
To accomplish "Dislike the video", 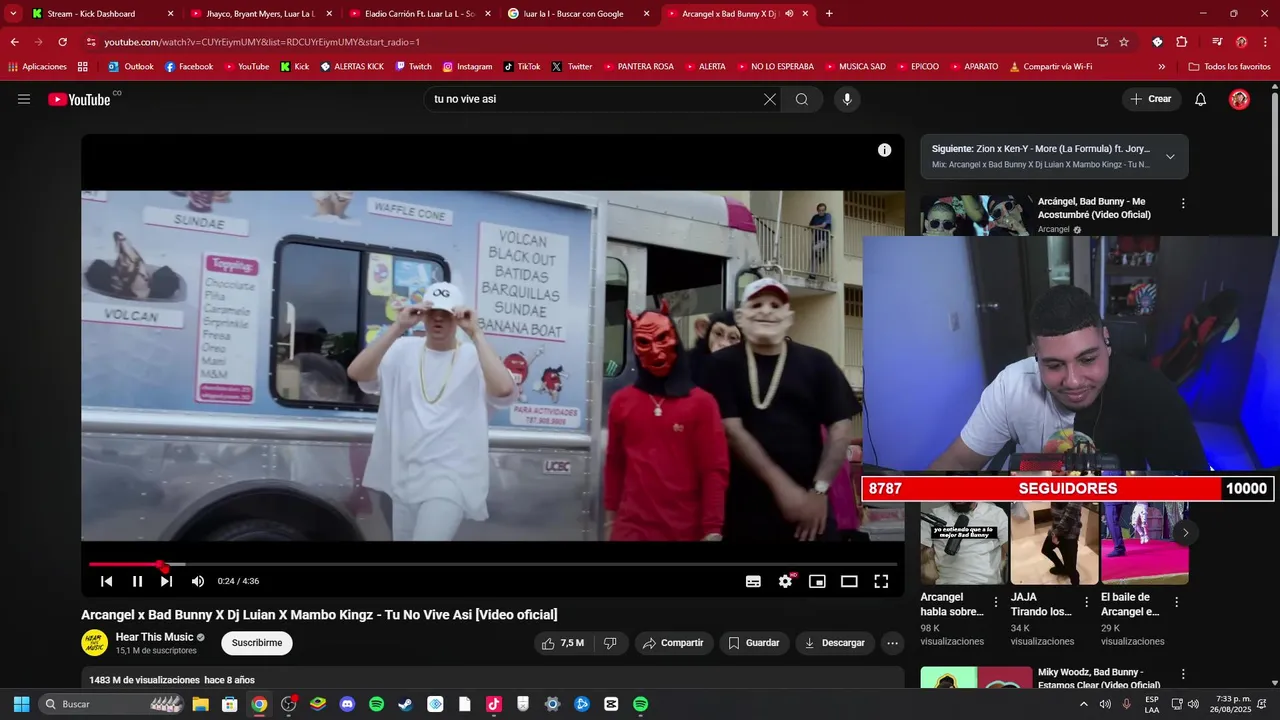I will (x=610, y=643).
